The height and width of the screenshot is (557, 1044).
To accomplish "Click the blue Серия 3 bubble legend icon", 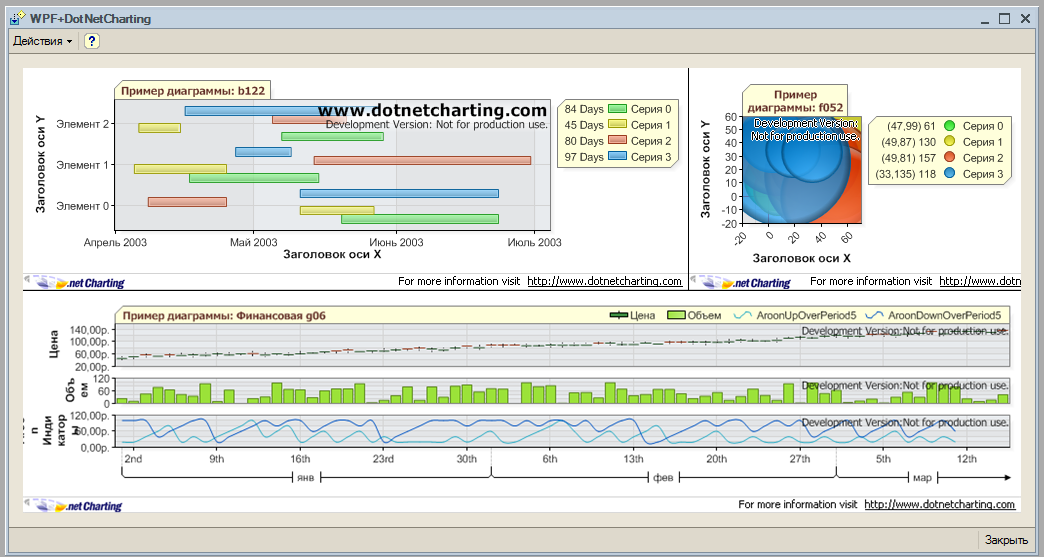I will pos(950,174).
